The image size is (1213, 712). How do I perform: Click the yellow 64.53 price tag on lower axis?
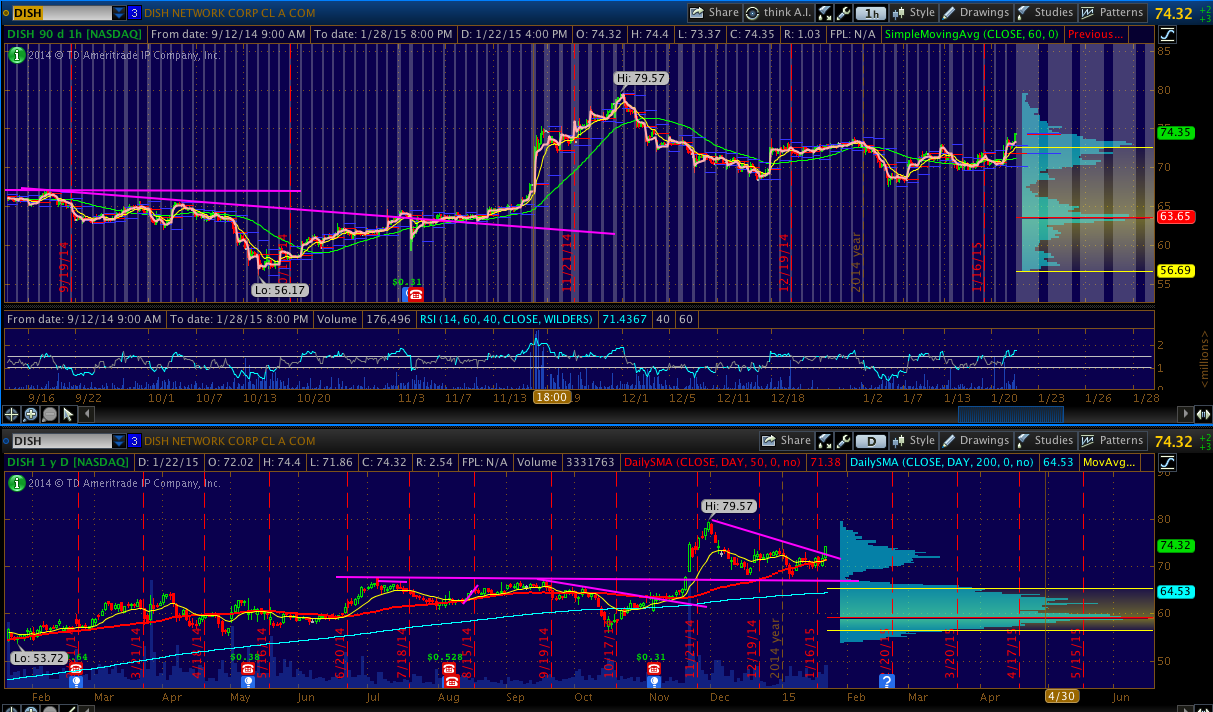click(1174, 592)
